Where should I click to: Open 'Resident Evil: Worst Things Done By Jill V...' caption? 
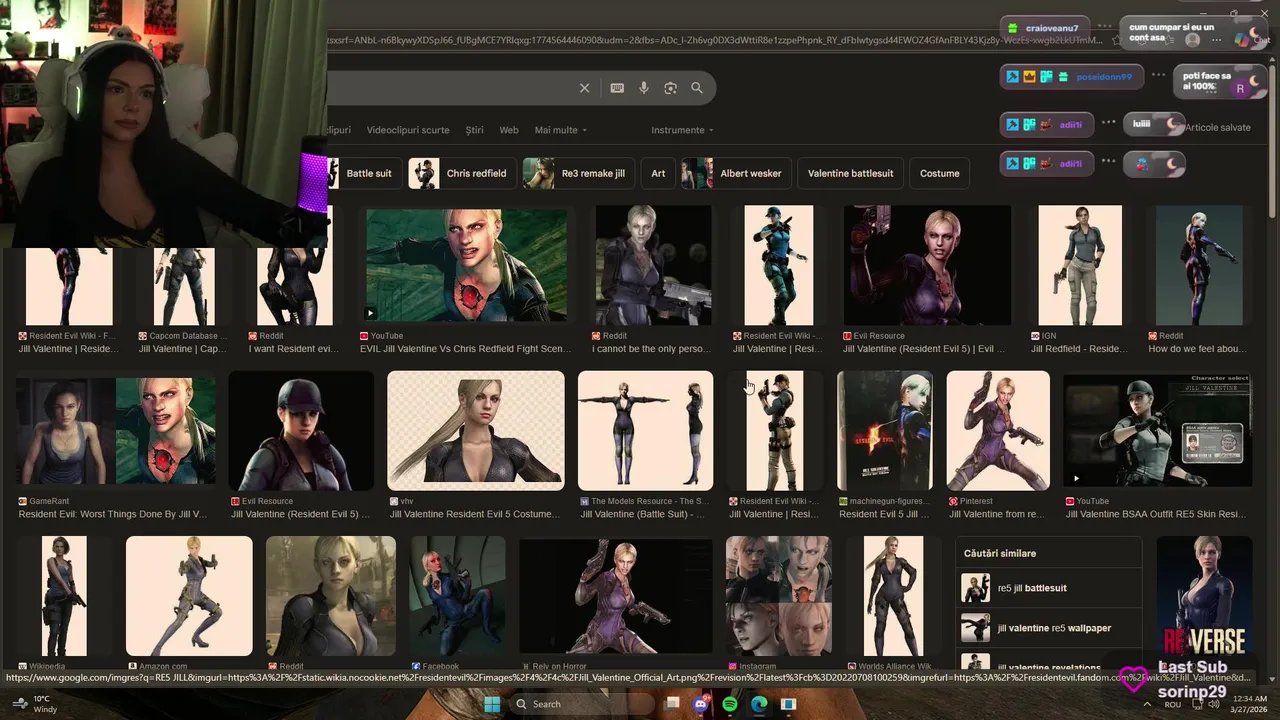click(x=113, y=514)
